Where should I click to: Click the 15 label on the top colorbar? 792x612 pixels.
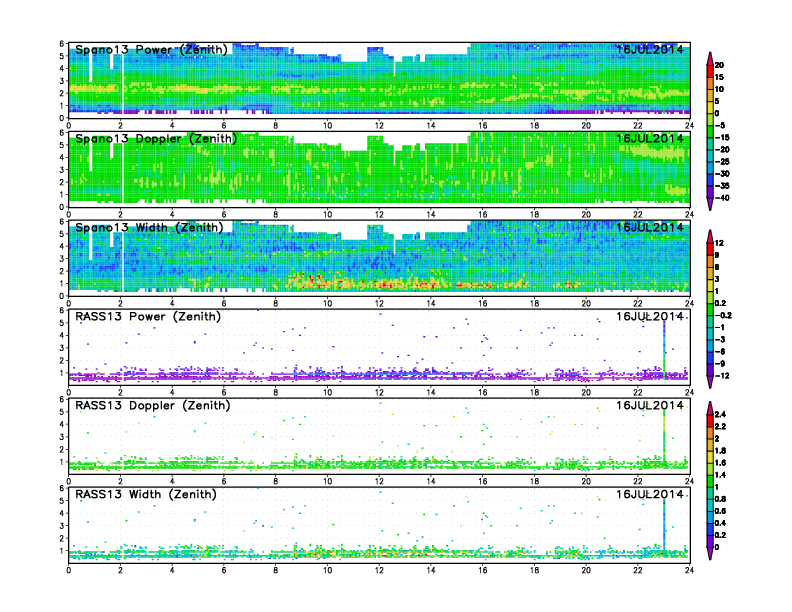click(x=719, y=77)
